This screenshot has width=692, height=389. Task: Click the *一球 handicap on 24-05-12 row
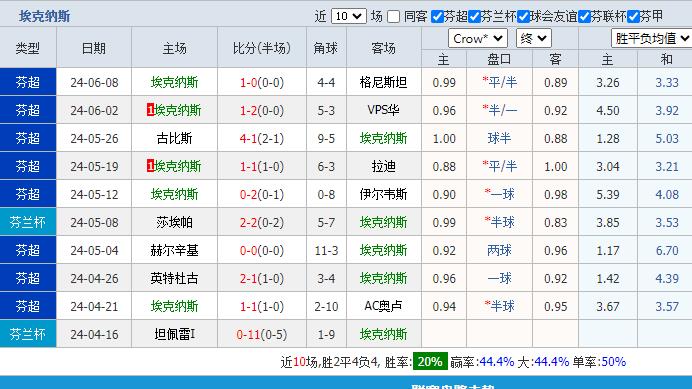coord(499,194)
